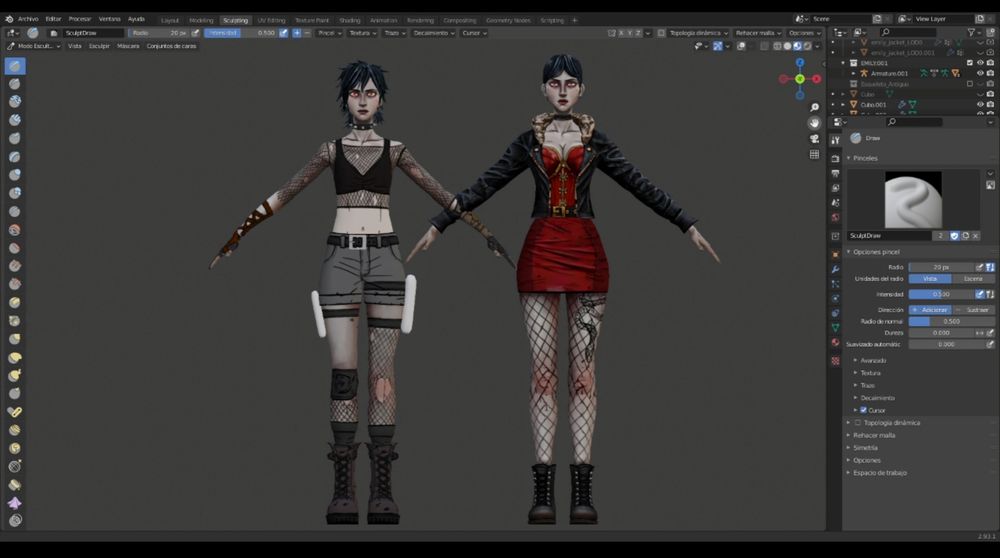Toggle the camera view icon in the viewport
Image resolution: width=1000 pixels, height=558 pixels.
814,138
